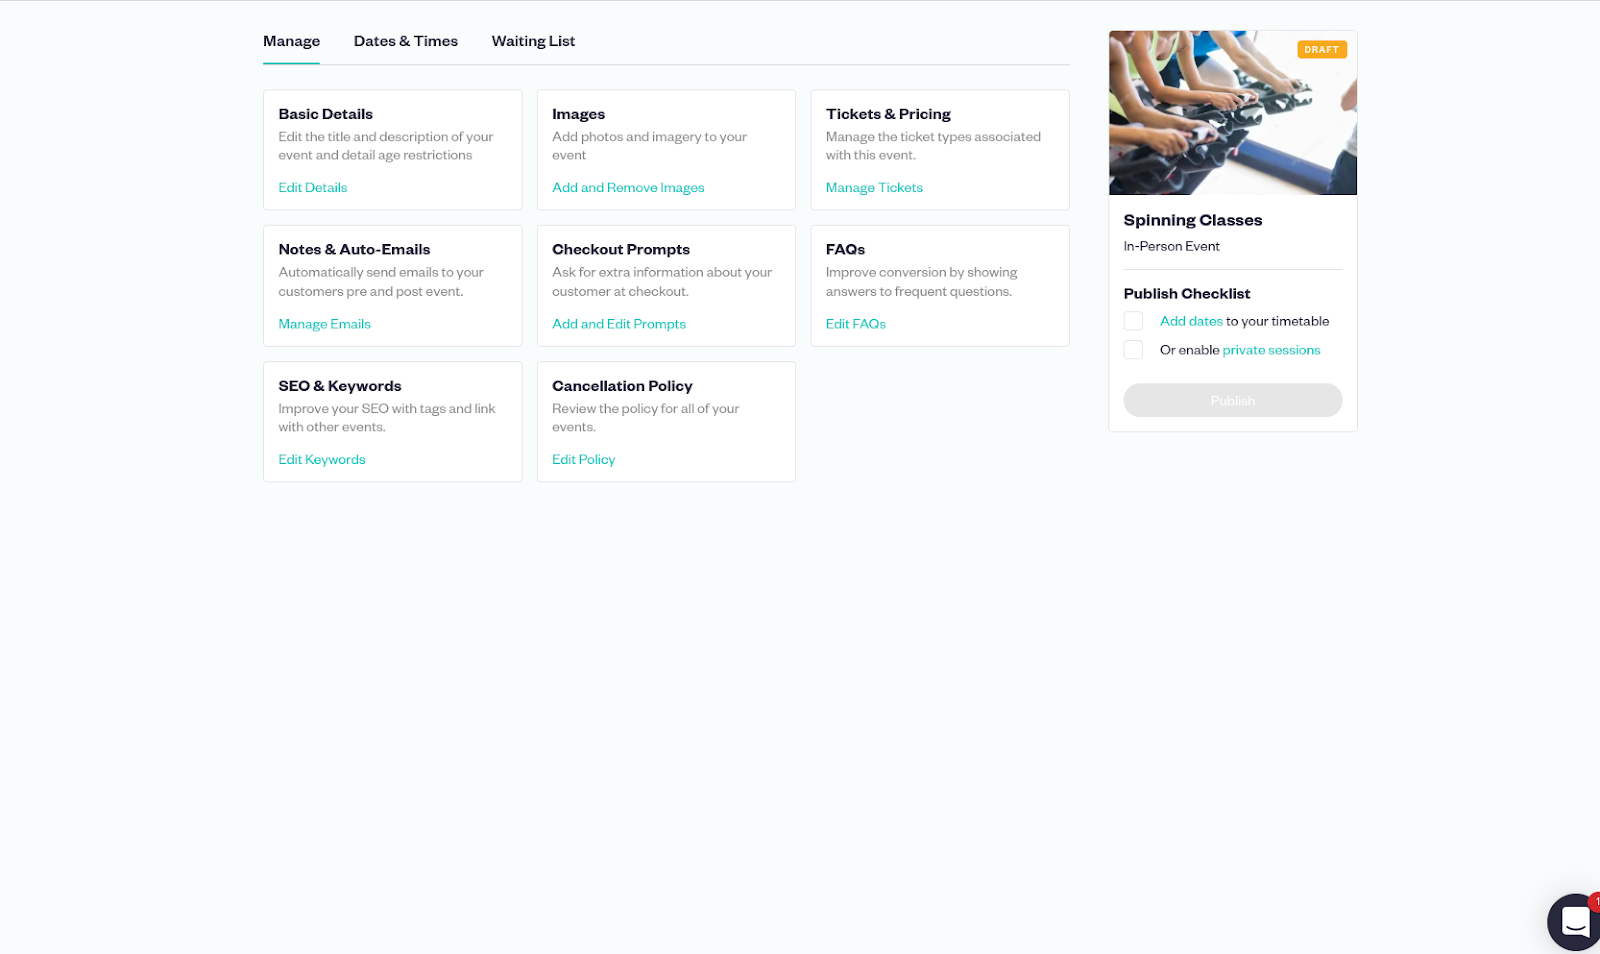
Task: Open the Add dates link
Action: pos(1190,320)
